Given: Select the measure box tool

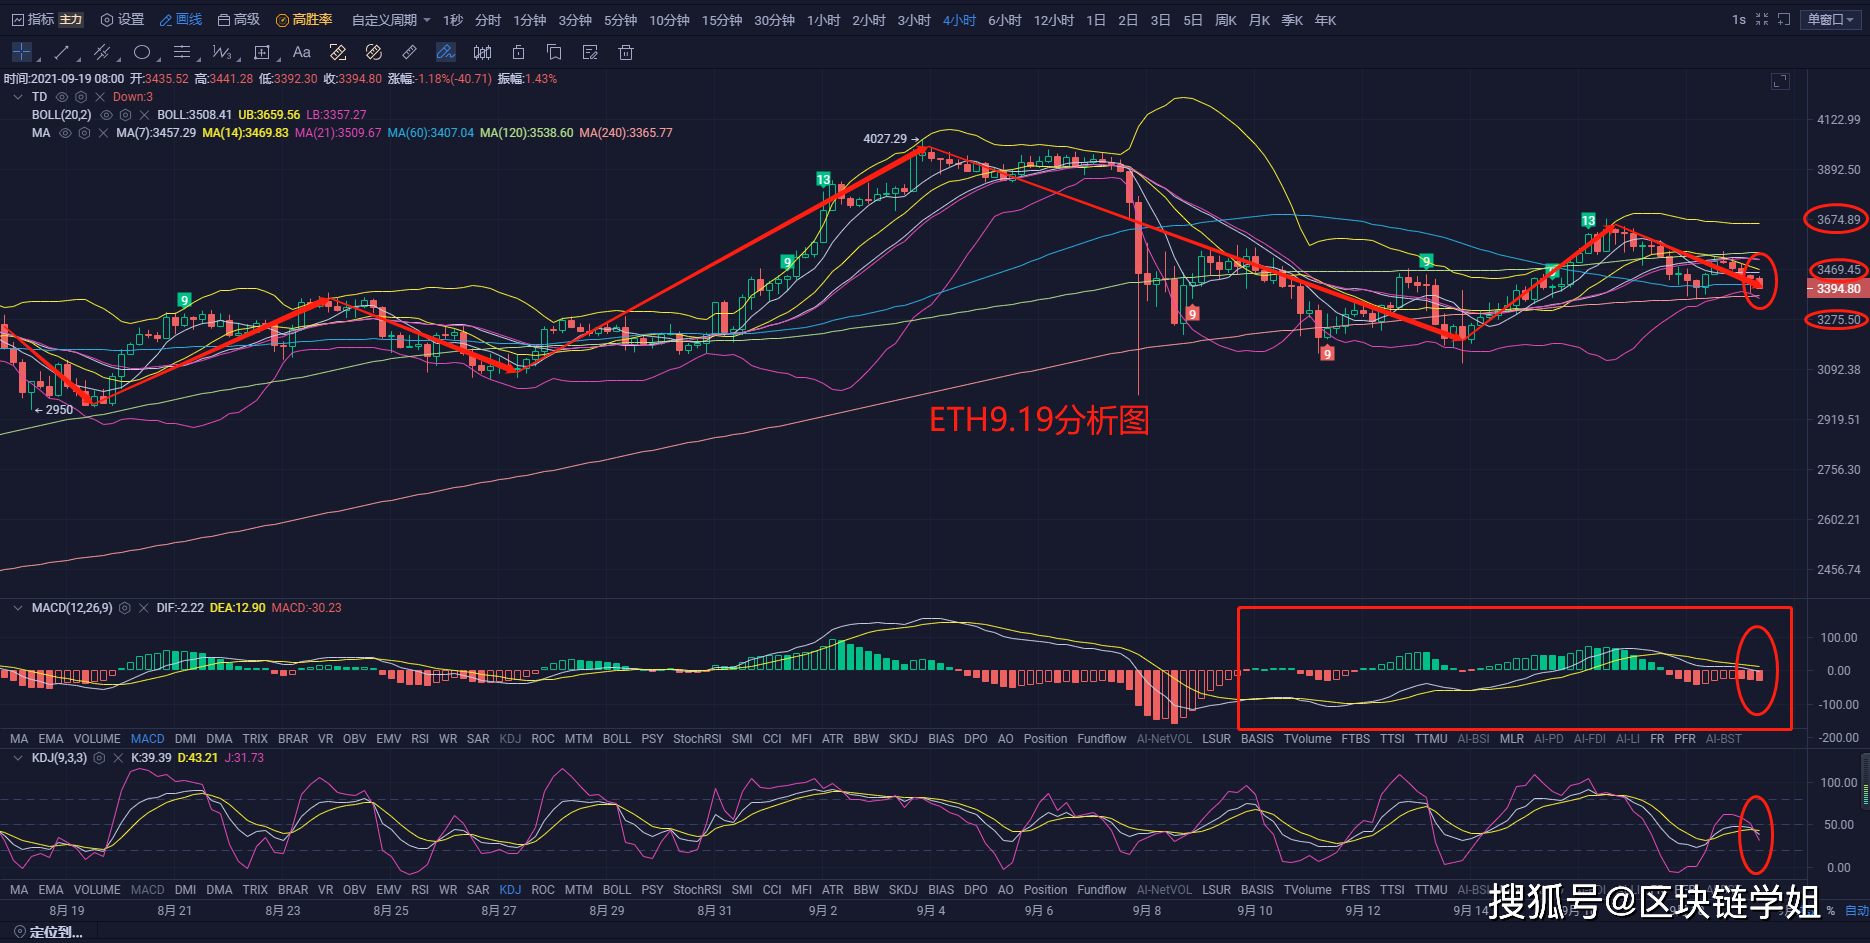Looking at the screenshot, I should (262, 52).
